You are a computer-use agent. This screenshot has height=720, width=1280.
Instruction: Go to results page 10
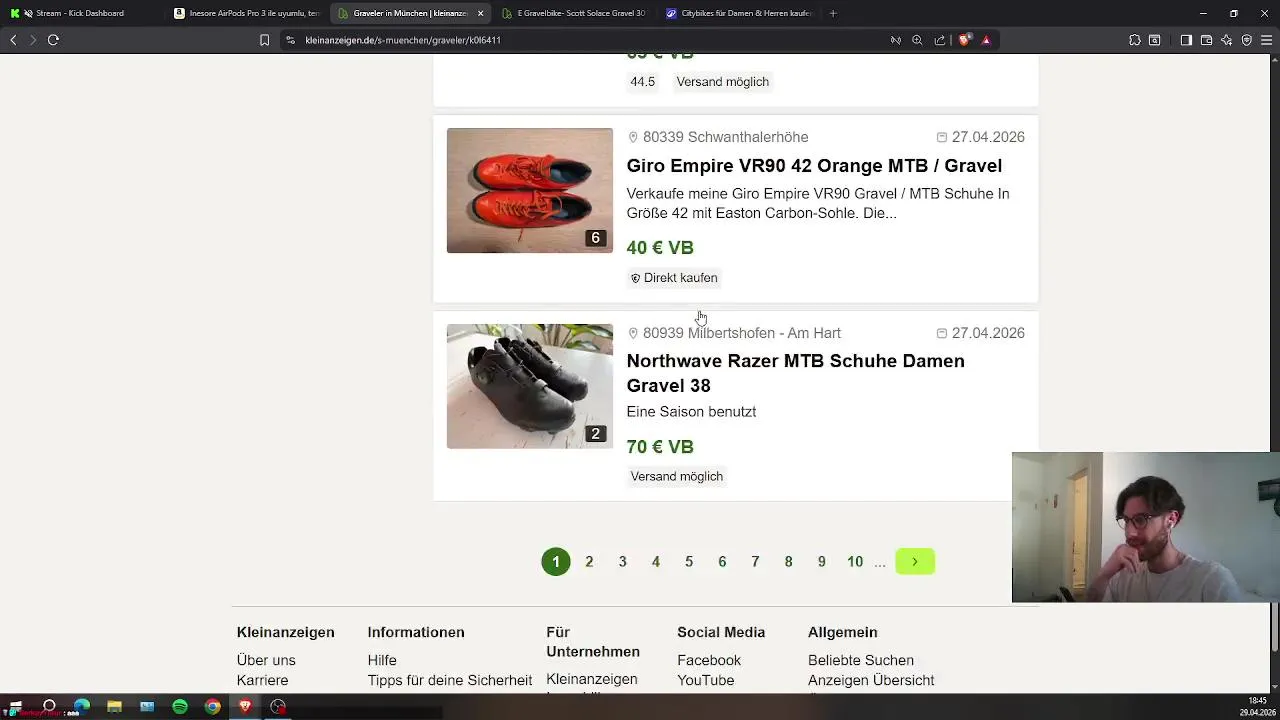[855, 562]
